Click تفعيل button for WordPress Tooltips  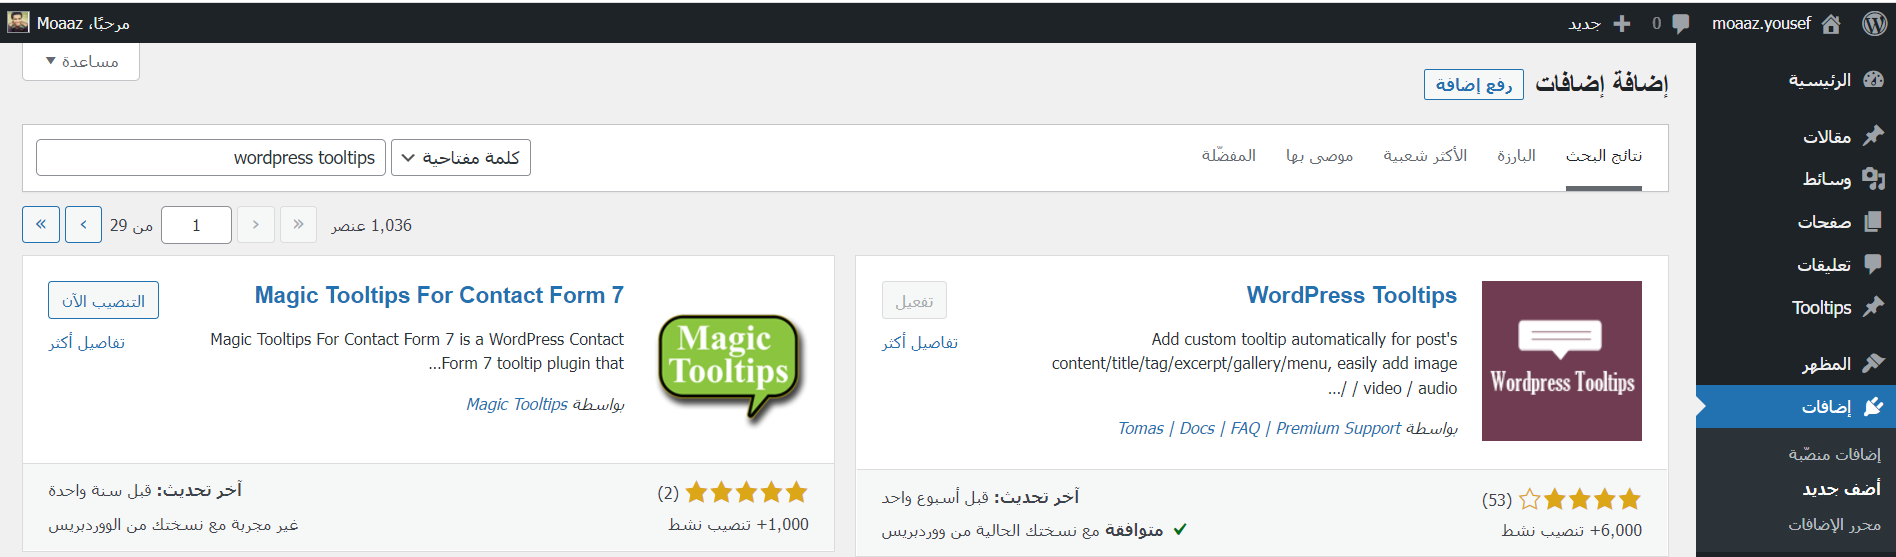coord(914,300)
